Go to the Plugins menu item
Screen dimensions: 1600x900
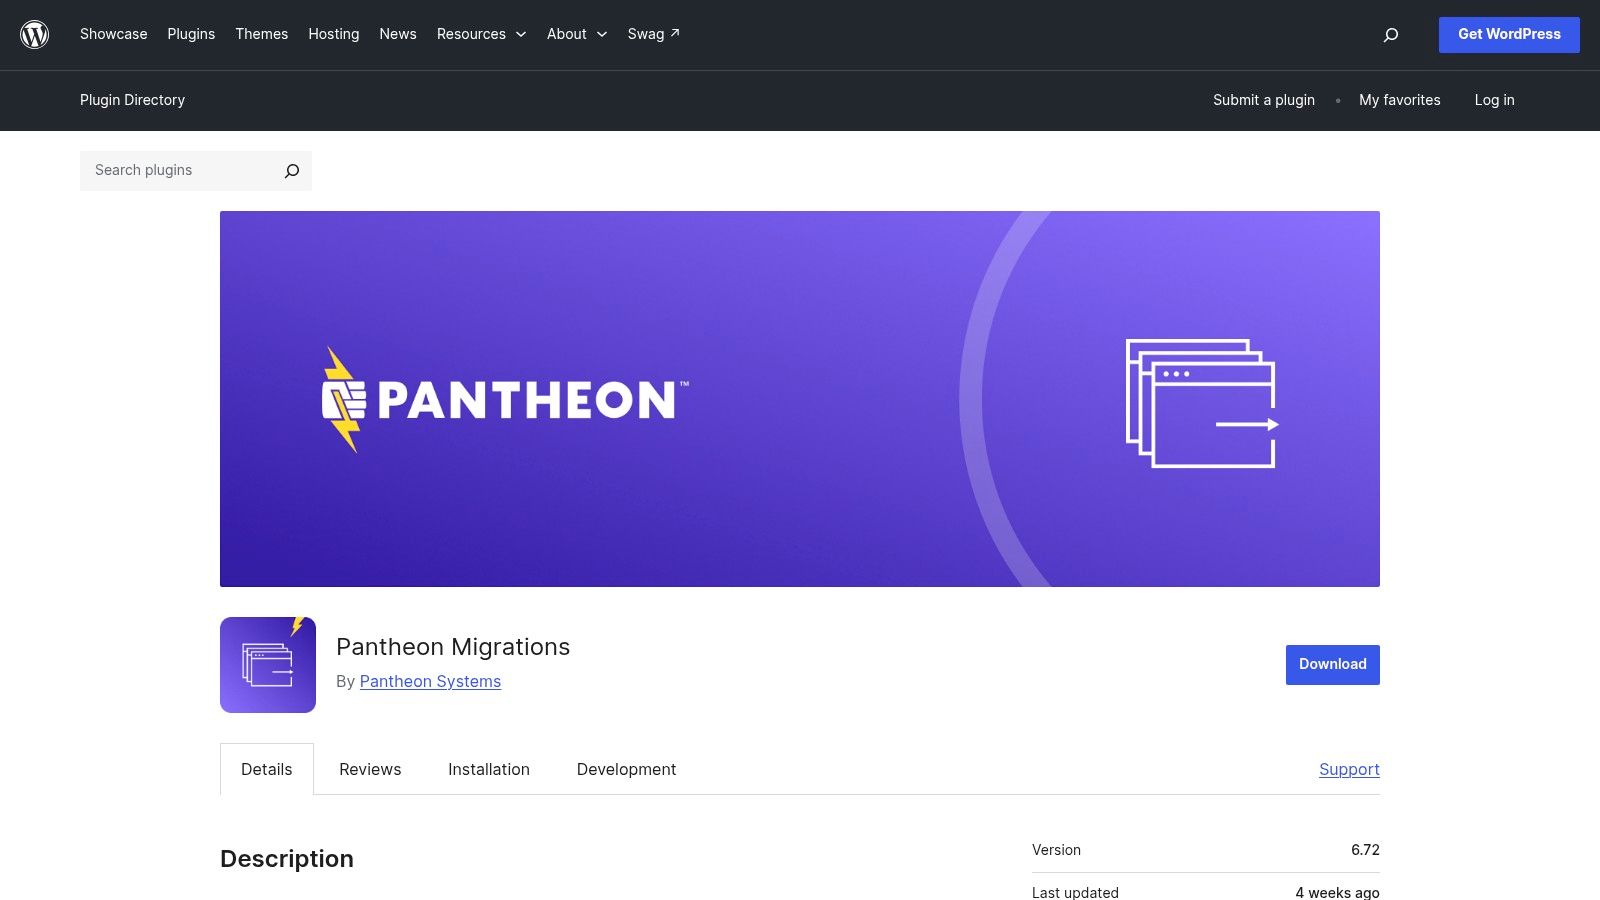(191, 34)
